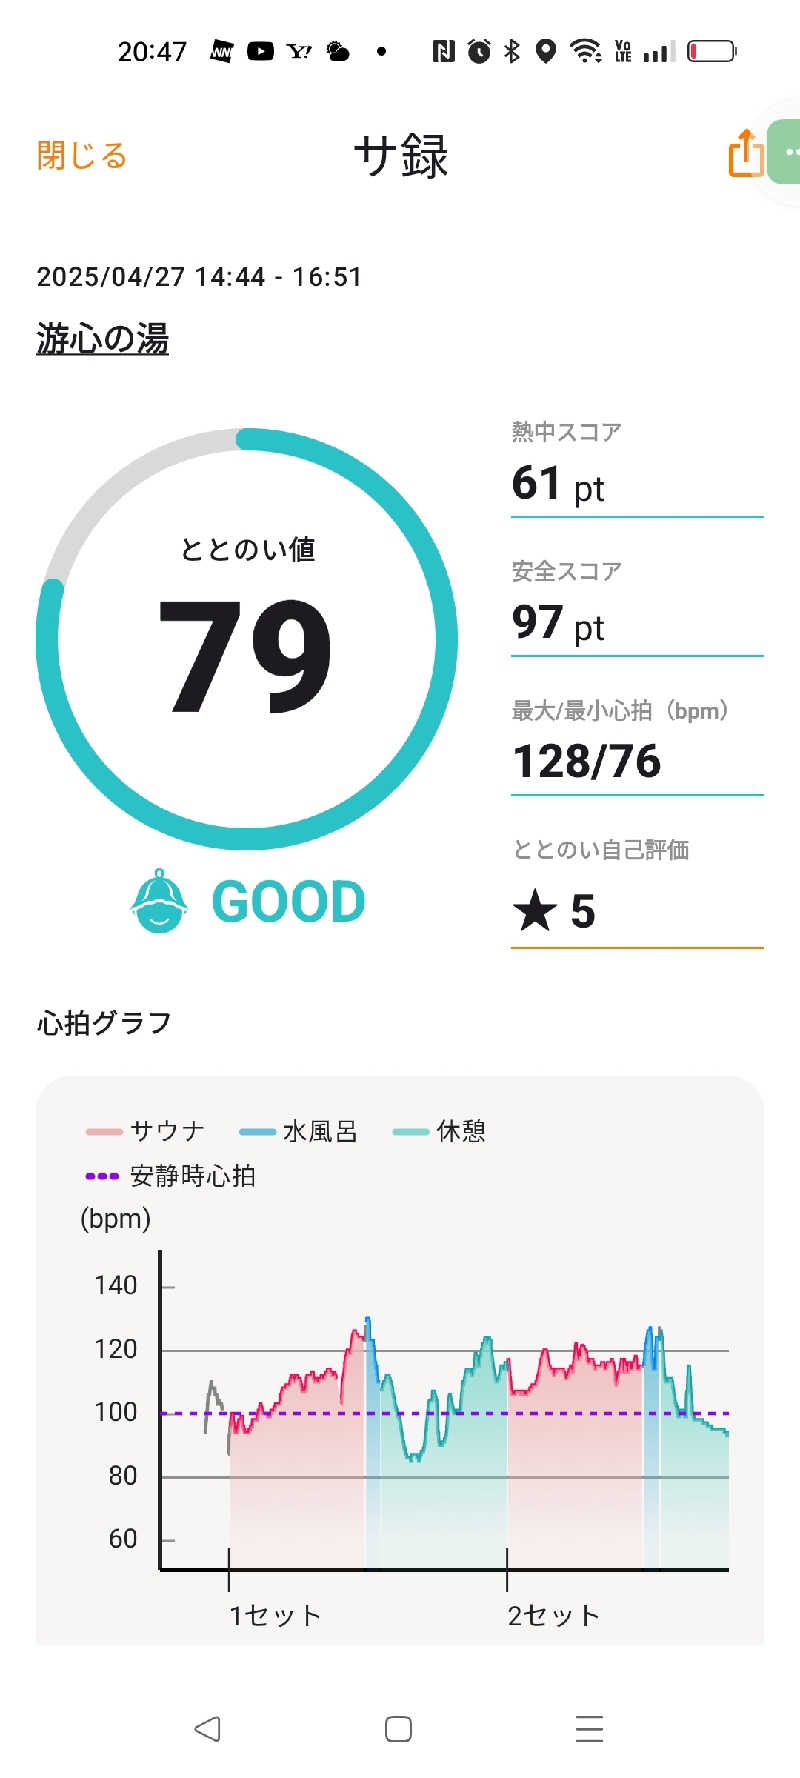800x1778 pixels.
Task: Open recent apps from navigation bar
Action: pyautogui.click(x=590, y=1729)
